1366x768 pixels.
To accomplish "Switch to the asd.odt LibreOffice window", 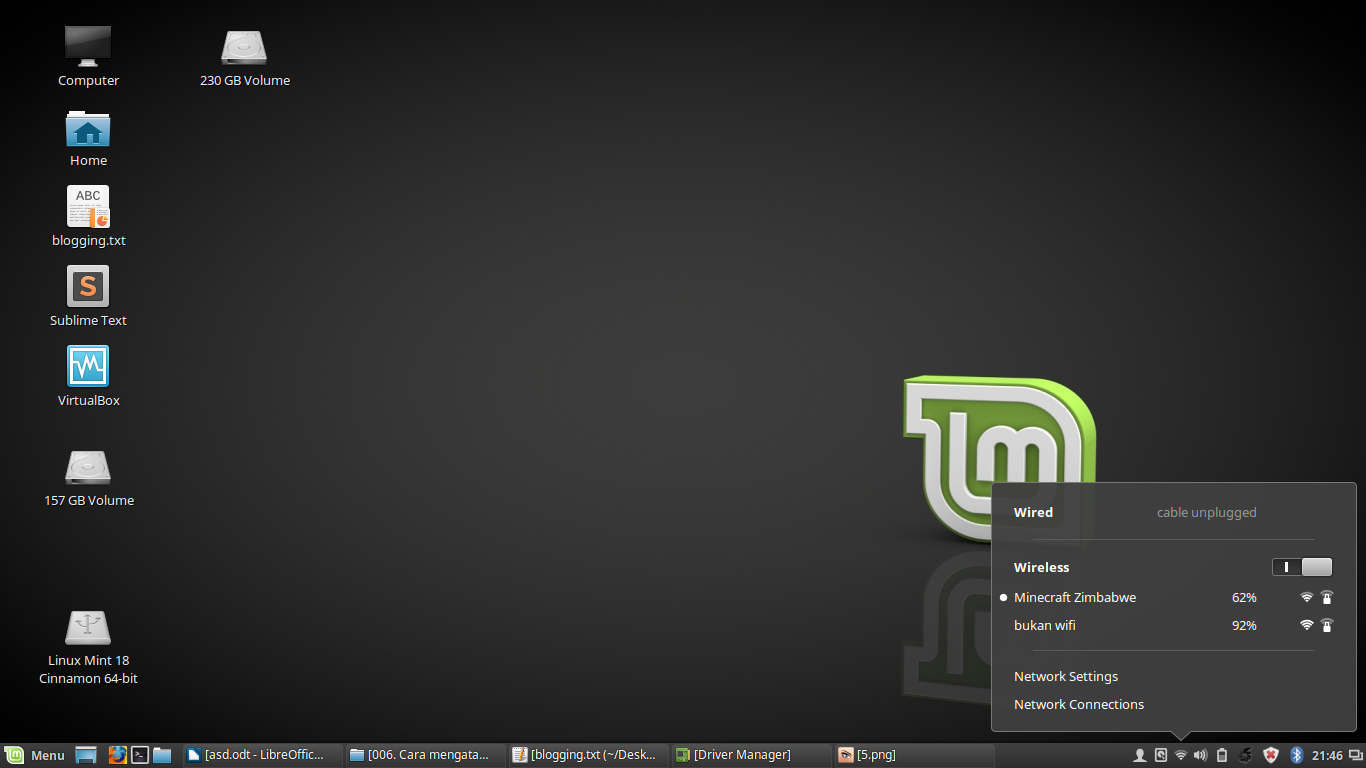I will coord(263,755).
